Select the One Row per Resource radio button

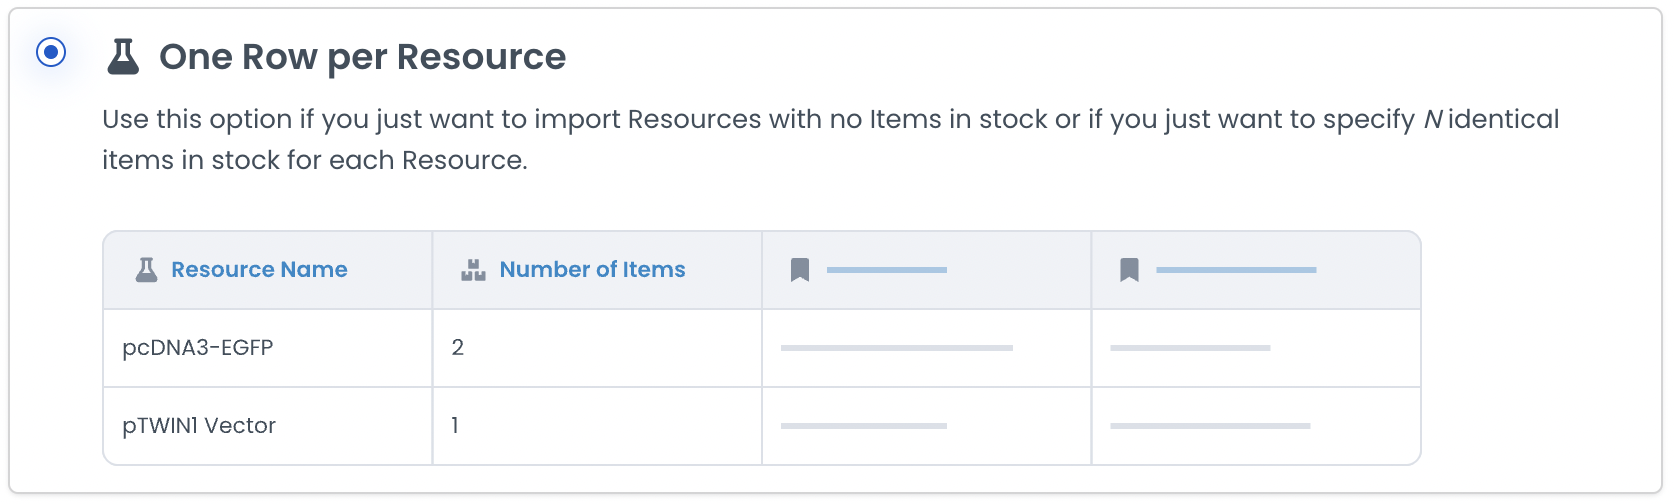(x=51, y=52)
